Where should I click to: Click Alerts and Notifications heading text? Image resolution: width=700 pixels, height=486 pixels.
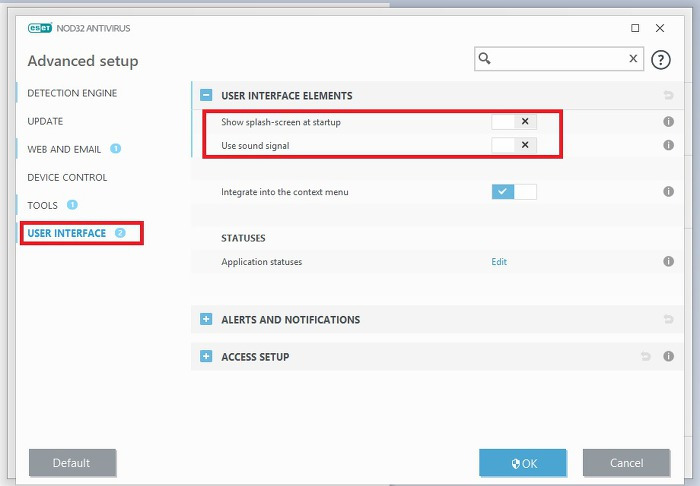[x=291, y=320]
